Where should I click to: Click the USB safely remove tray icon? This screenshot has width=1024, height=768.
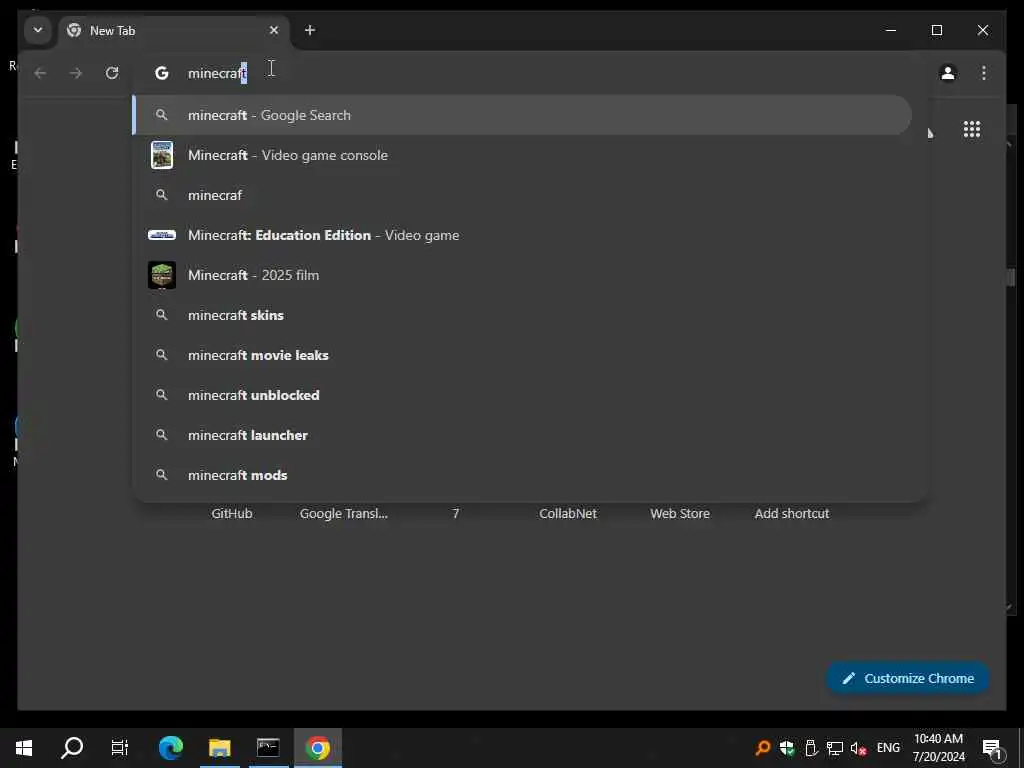(811, 748)
